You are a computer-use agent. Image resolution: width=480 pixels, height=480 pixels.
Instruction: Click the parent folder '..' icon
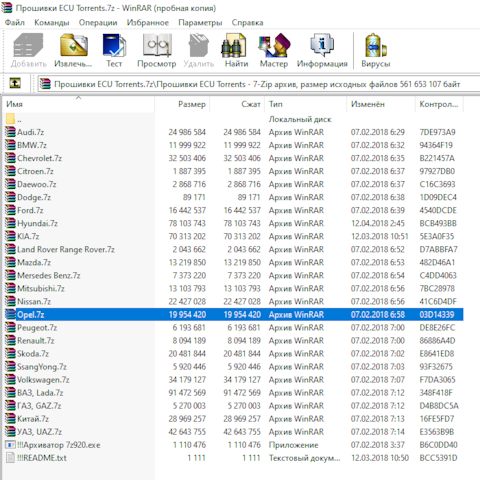tap(10, 119)
